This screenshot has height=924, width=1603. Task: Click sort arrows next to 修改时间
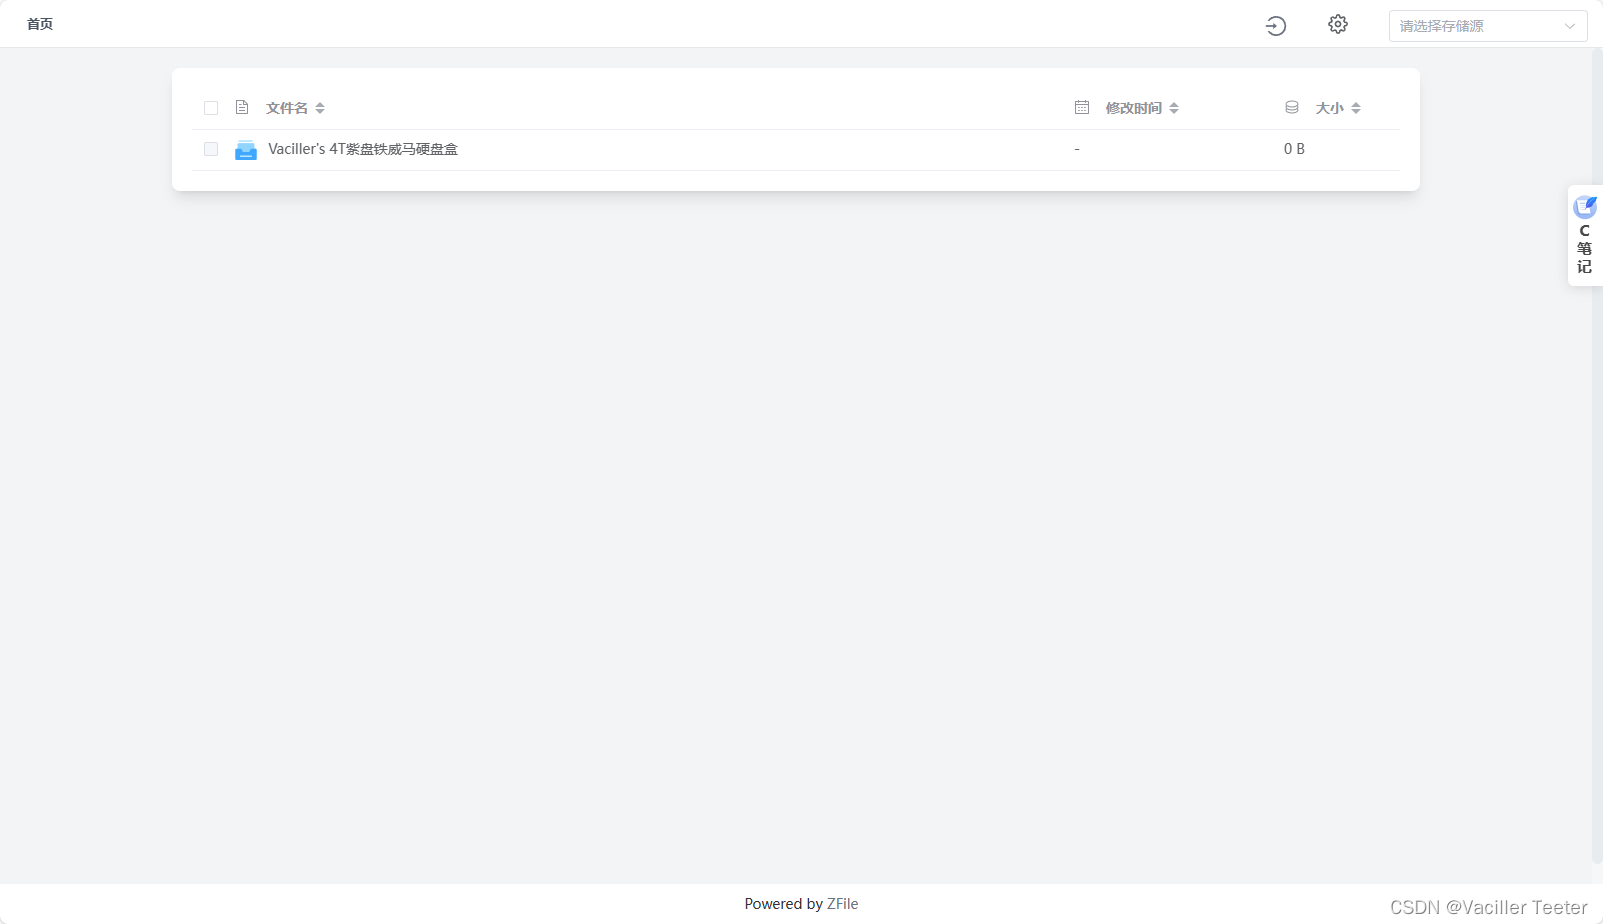click(x=1174, y=108)
